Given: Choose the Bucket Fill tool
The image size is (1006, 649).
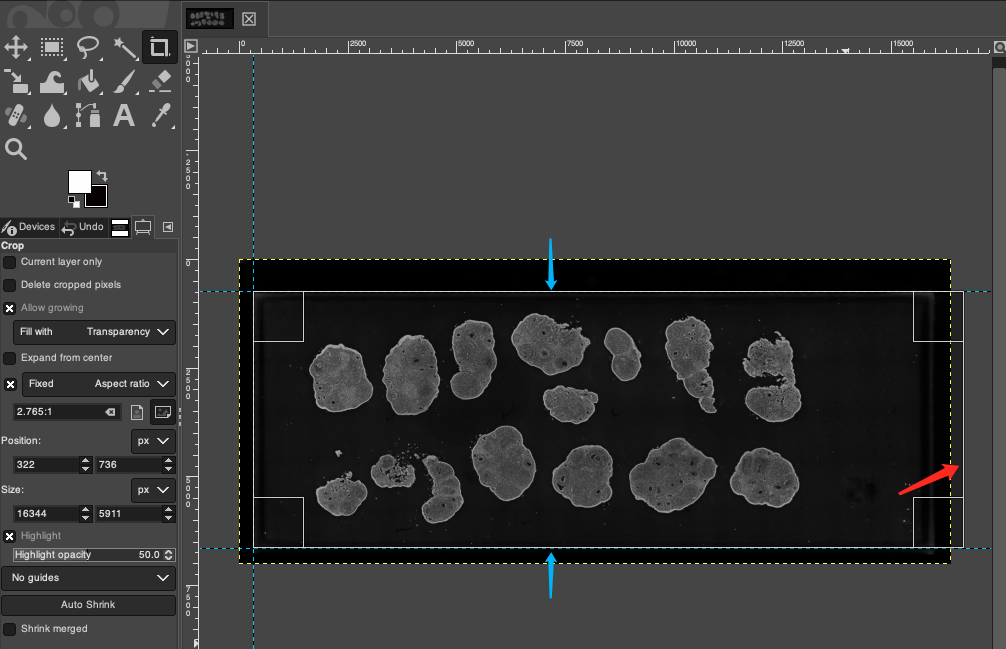Looking at the screenshot, I should click(89, 81).
